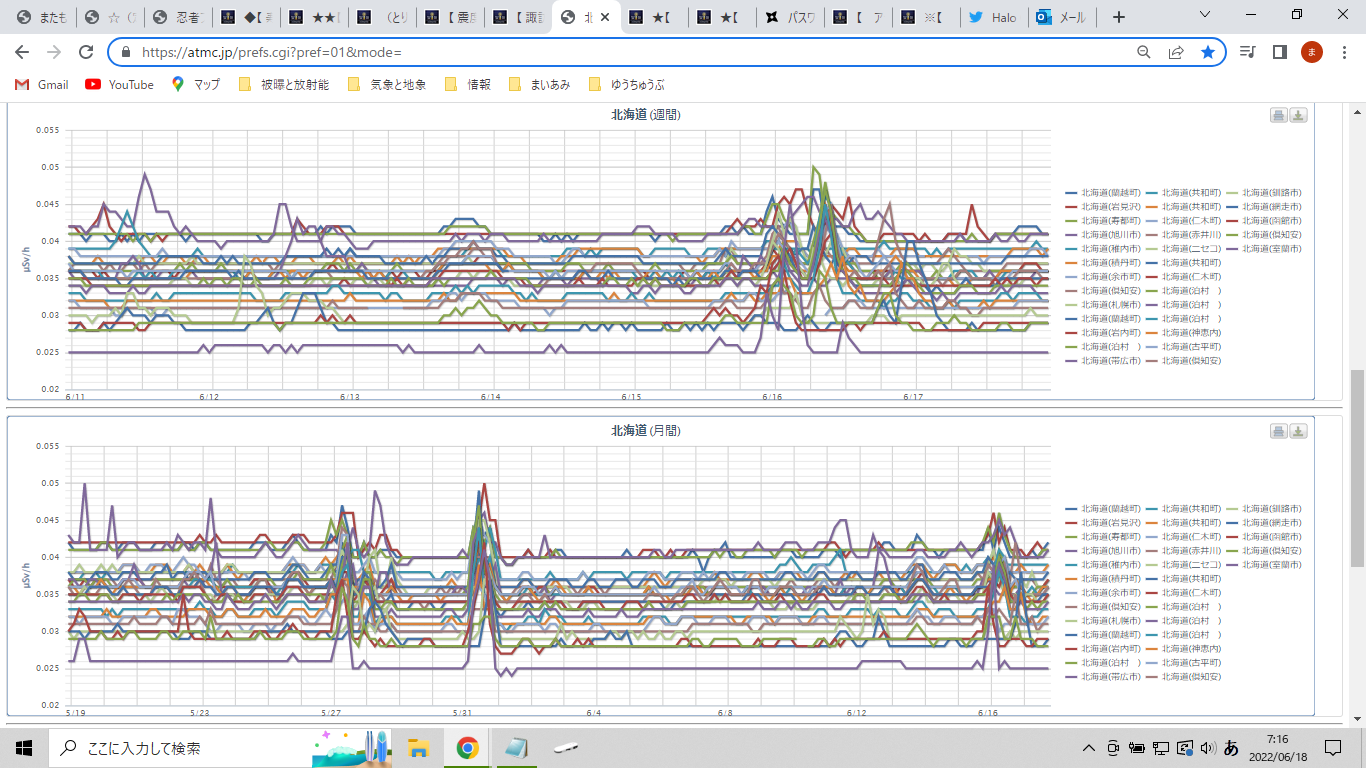Screen dimensions: 1366x768
Task: Print the weekly 北海道 chart
Action: tap(1278, 116)
